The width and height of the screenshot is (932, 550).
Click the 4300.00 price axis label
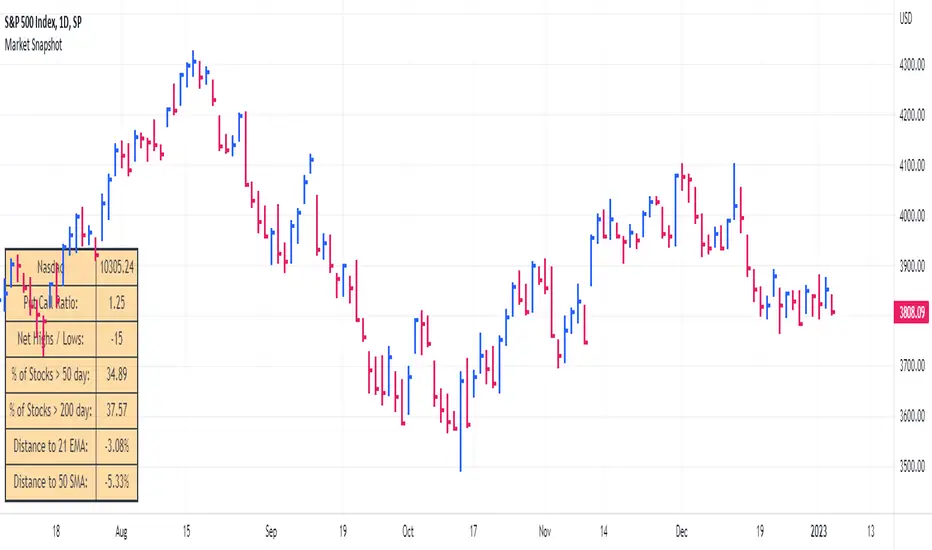click(908, 64)
